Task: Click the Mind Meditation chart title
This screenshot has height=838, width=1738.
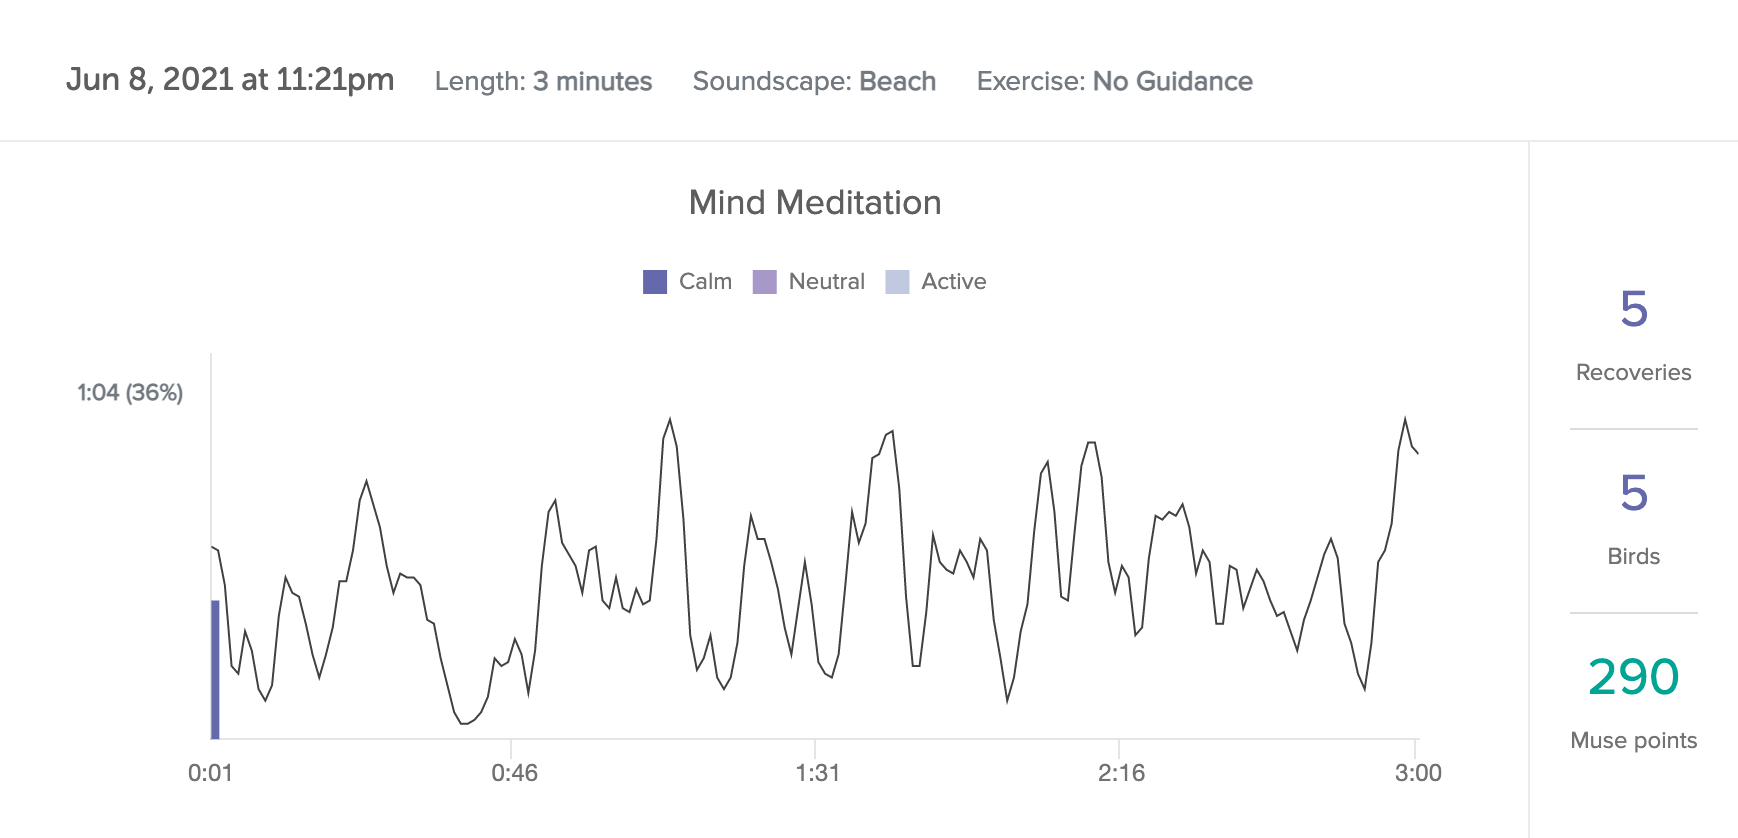Action: tap(815, 203)
